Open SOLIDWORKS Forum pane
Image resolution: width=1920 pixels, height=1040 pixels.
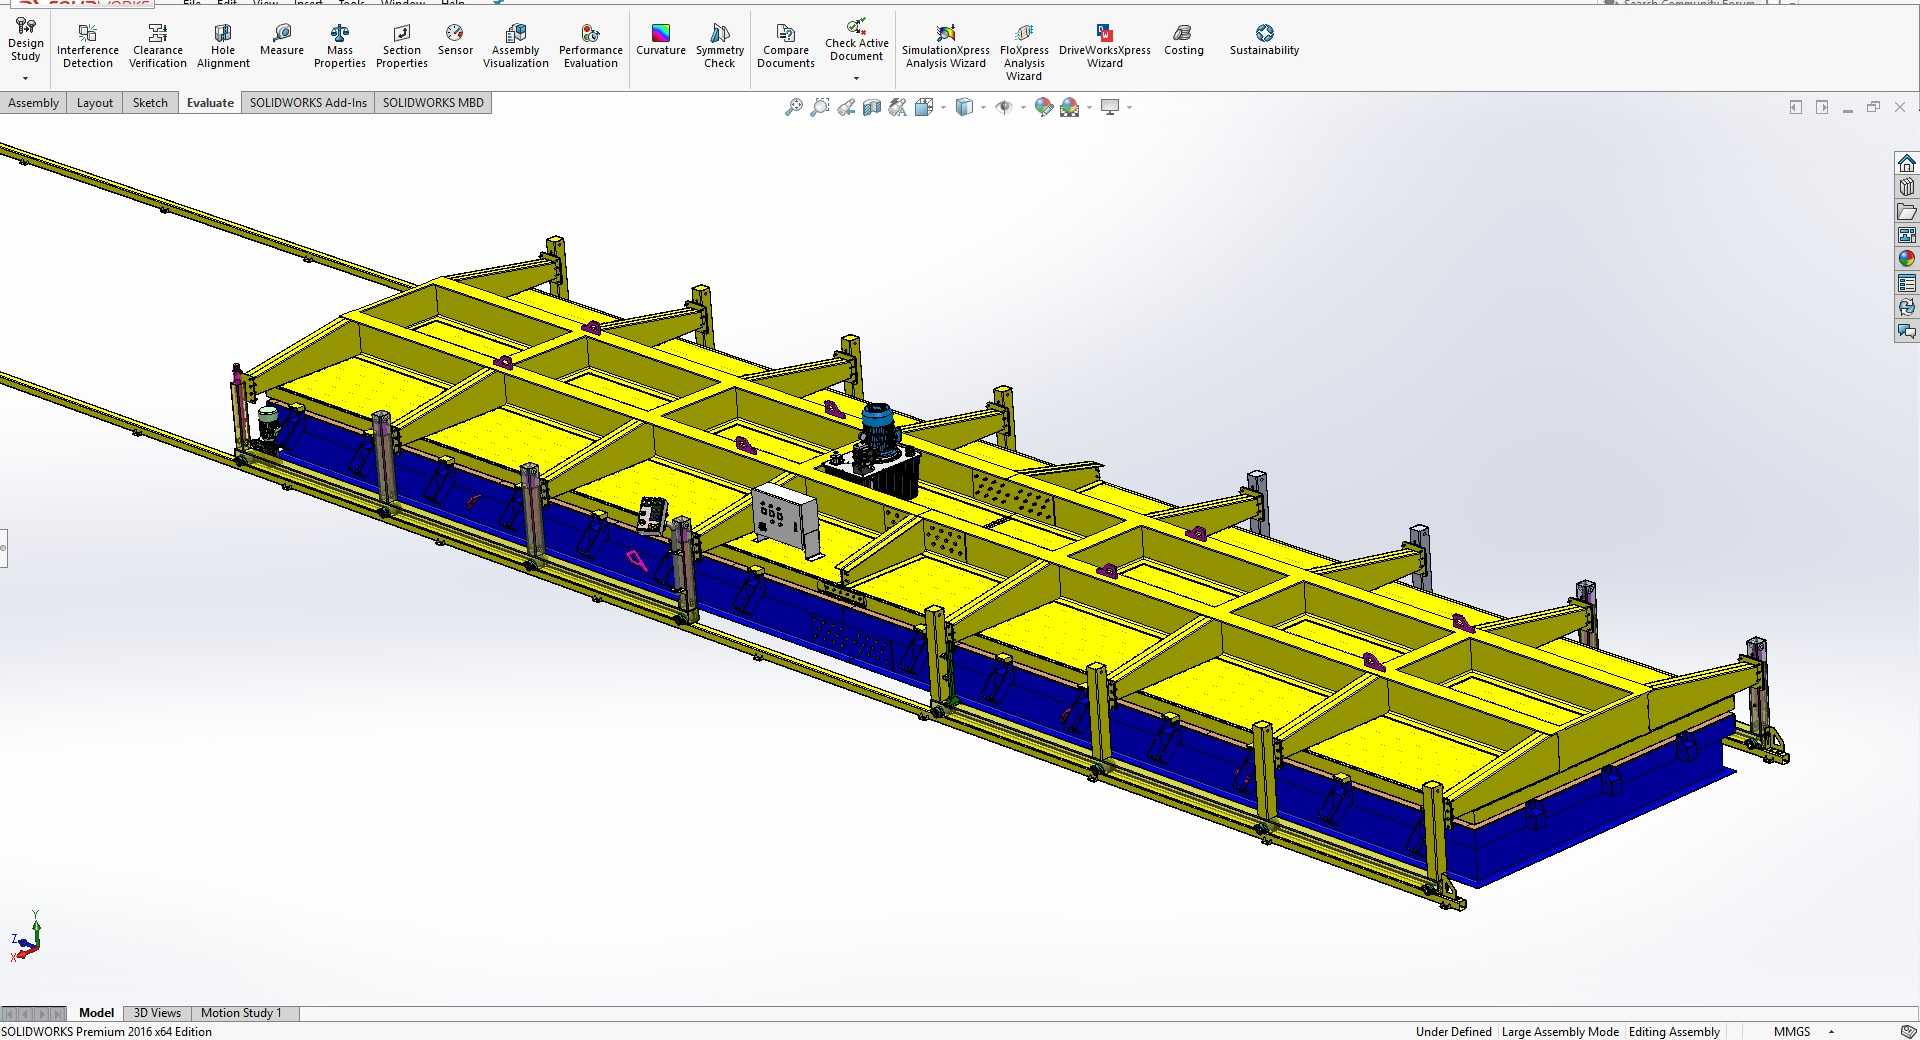(x=1907, y=331)
